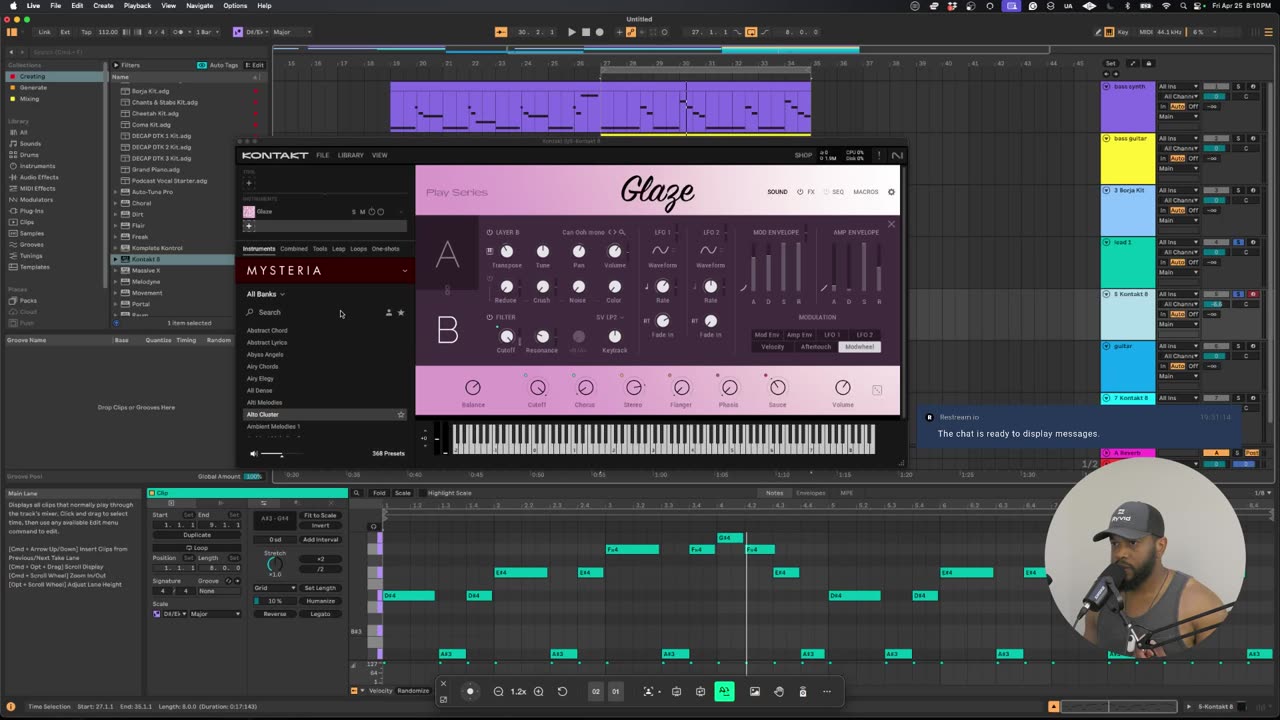The width and height of the screenshot is (1280, 720).
Task: Open the Sounds category in Live browser
Action: [30, 143]
